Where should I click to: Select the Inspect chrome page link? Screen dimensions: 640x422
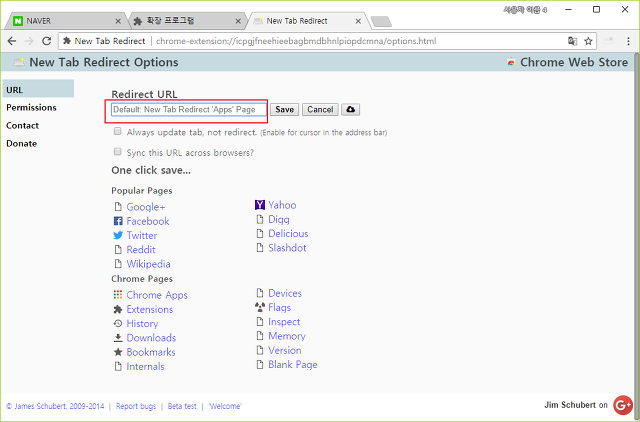click(x=284, y=322)
